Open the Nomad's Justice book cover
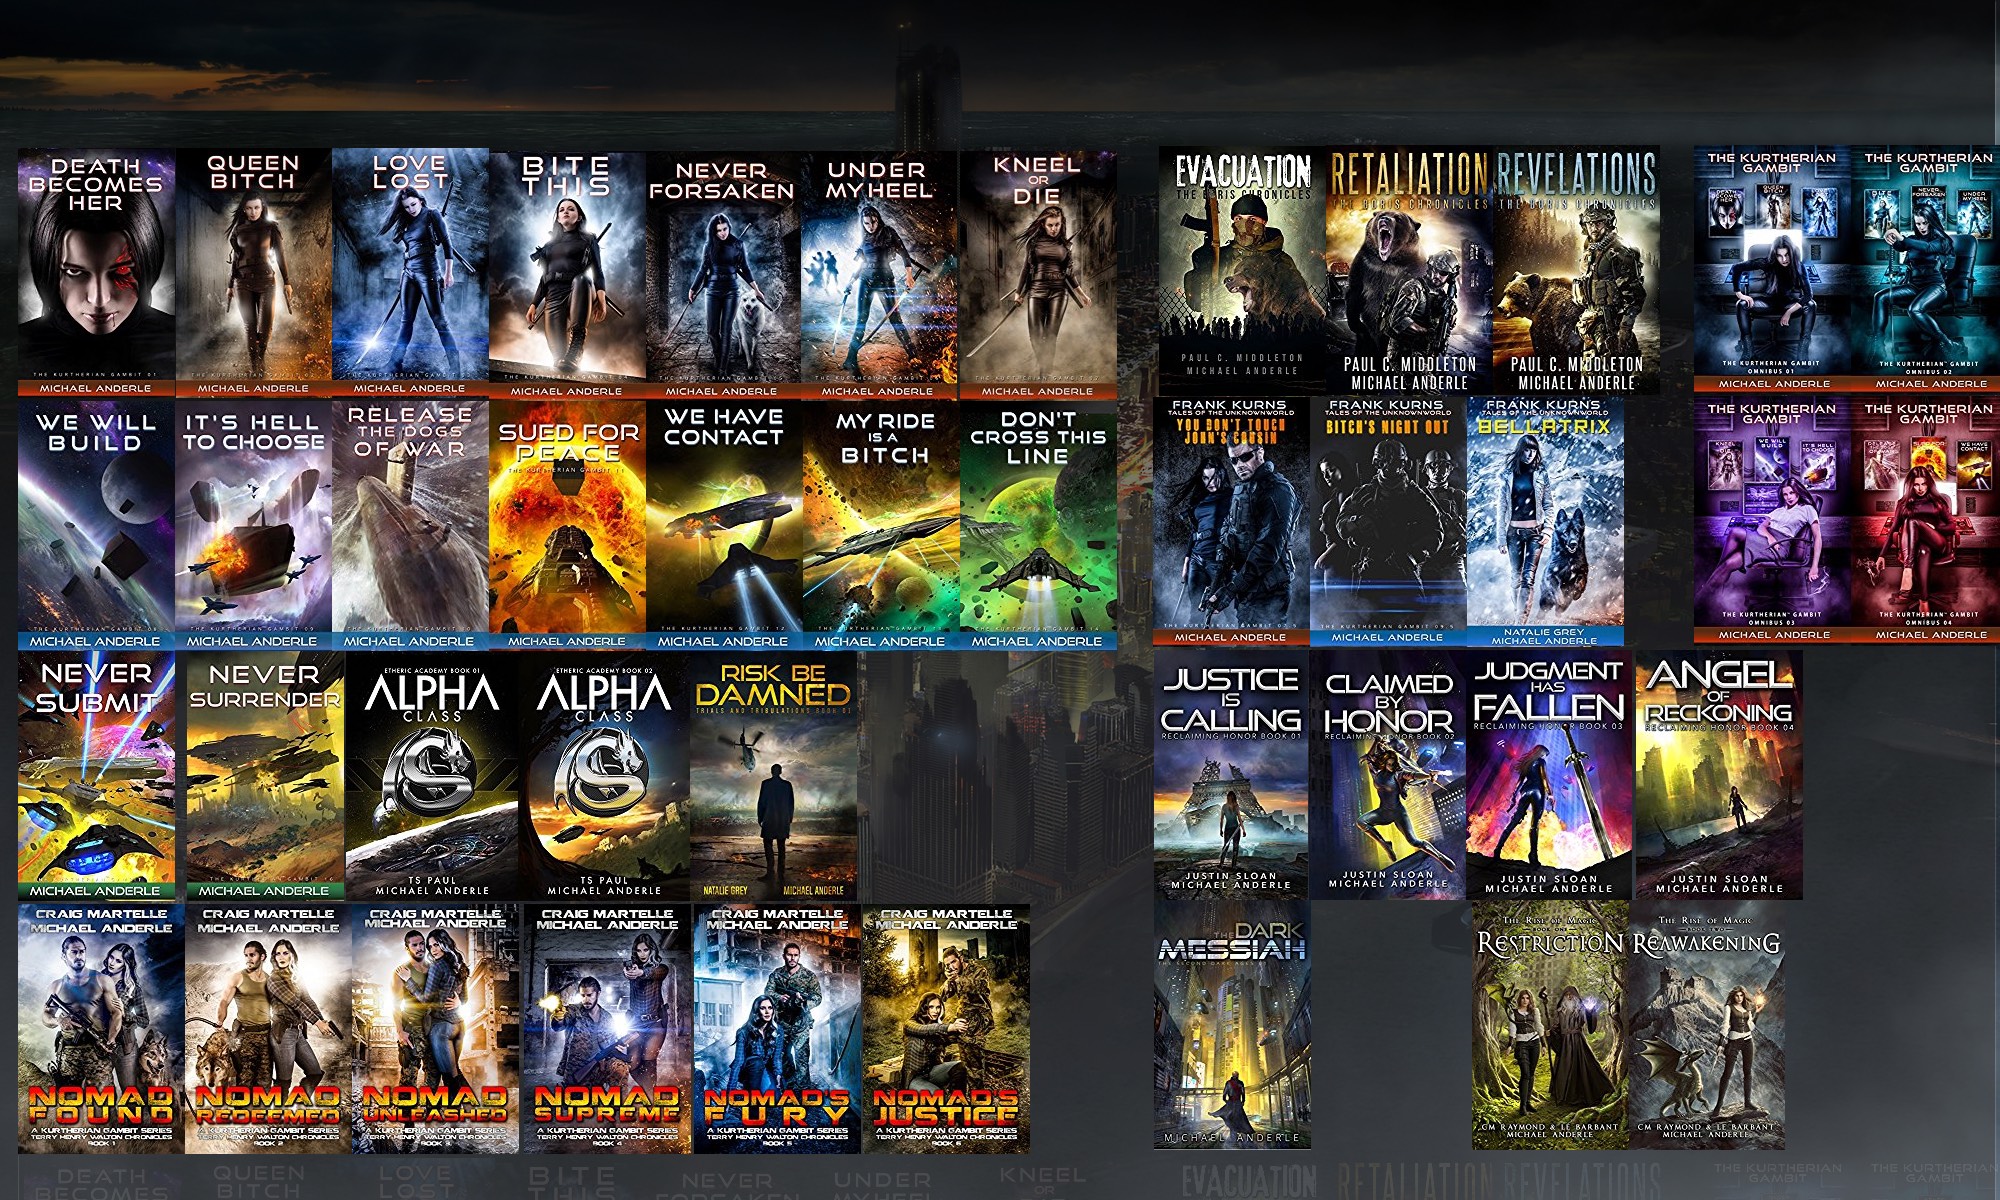 pyautogui.click(x=945, y=1028)
